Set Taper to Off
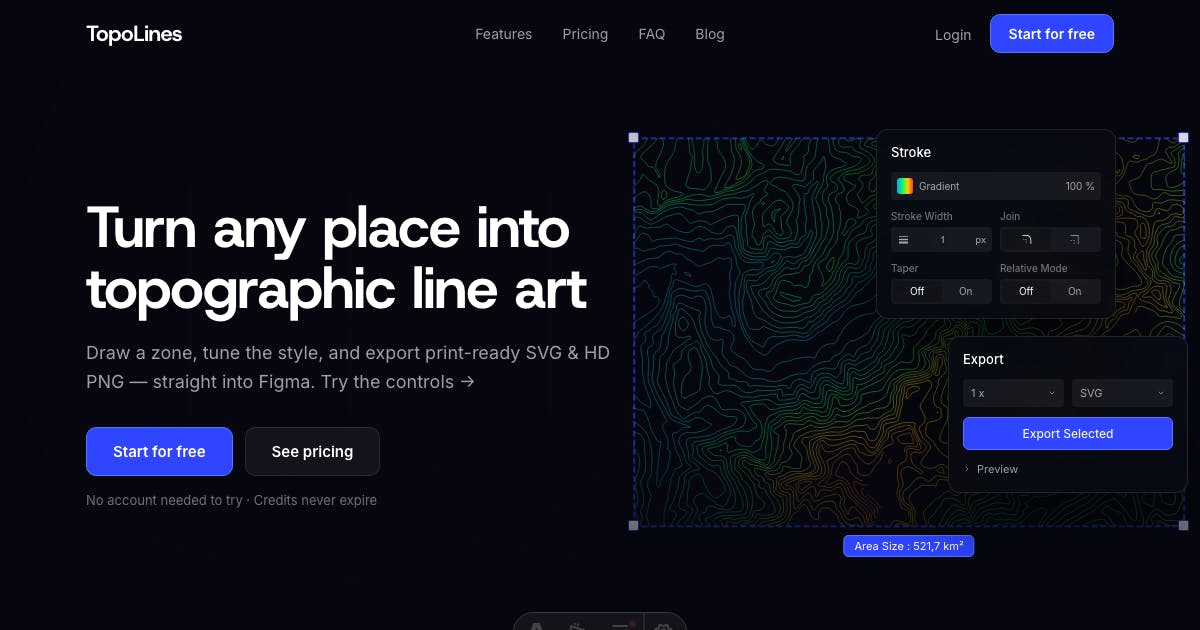The image size is (1200, 630). [x=917, y=291]
